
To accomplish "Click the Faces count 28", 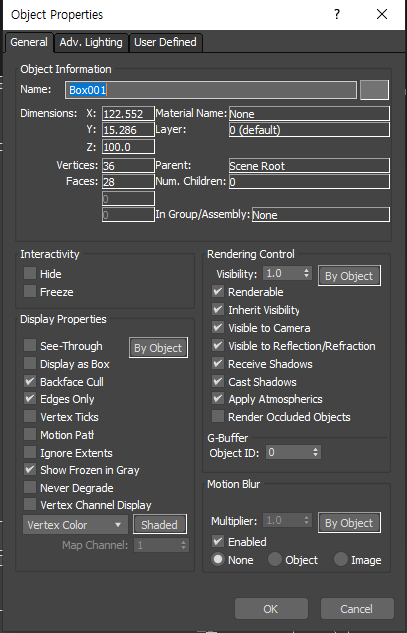I will pos(128,182).
